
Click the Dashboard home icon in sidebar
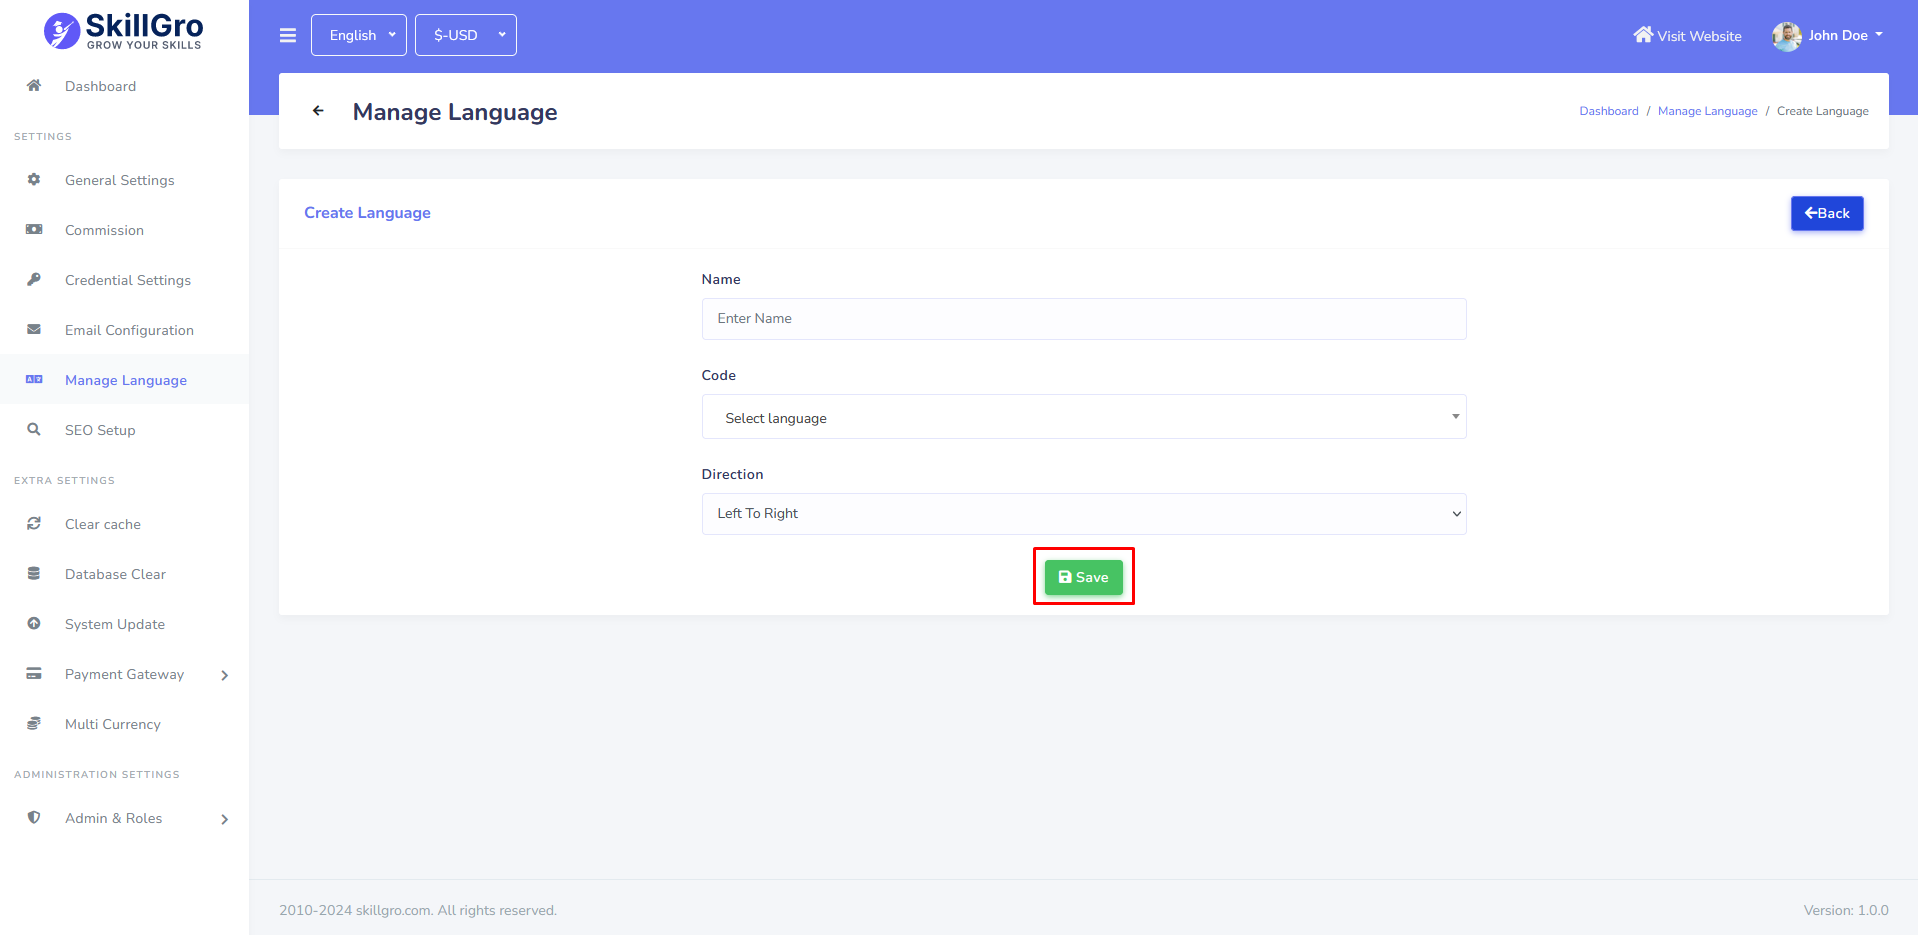click(x=34, y=85)
